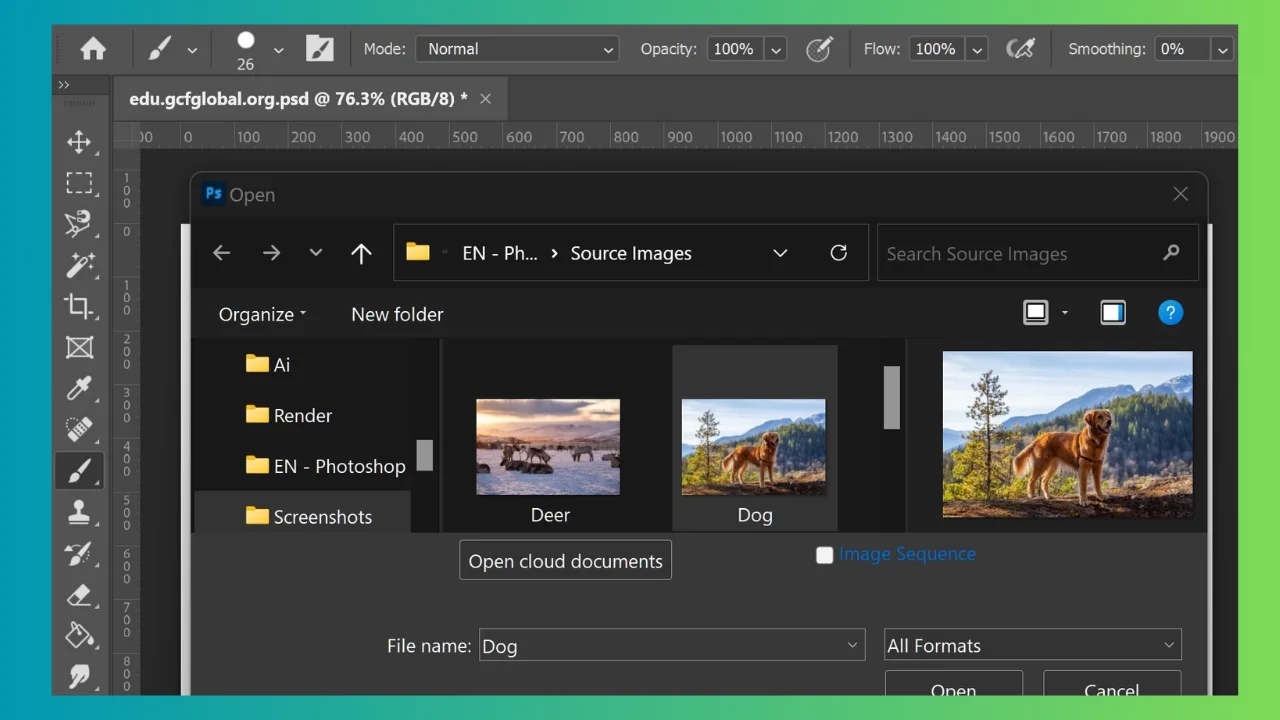
Task: Click the folder tree scrollbar
Action: point(425,455)
